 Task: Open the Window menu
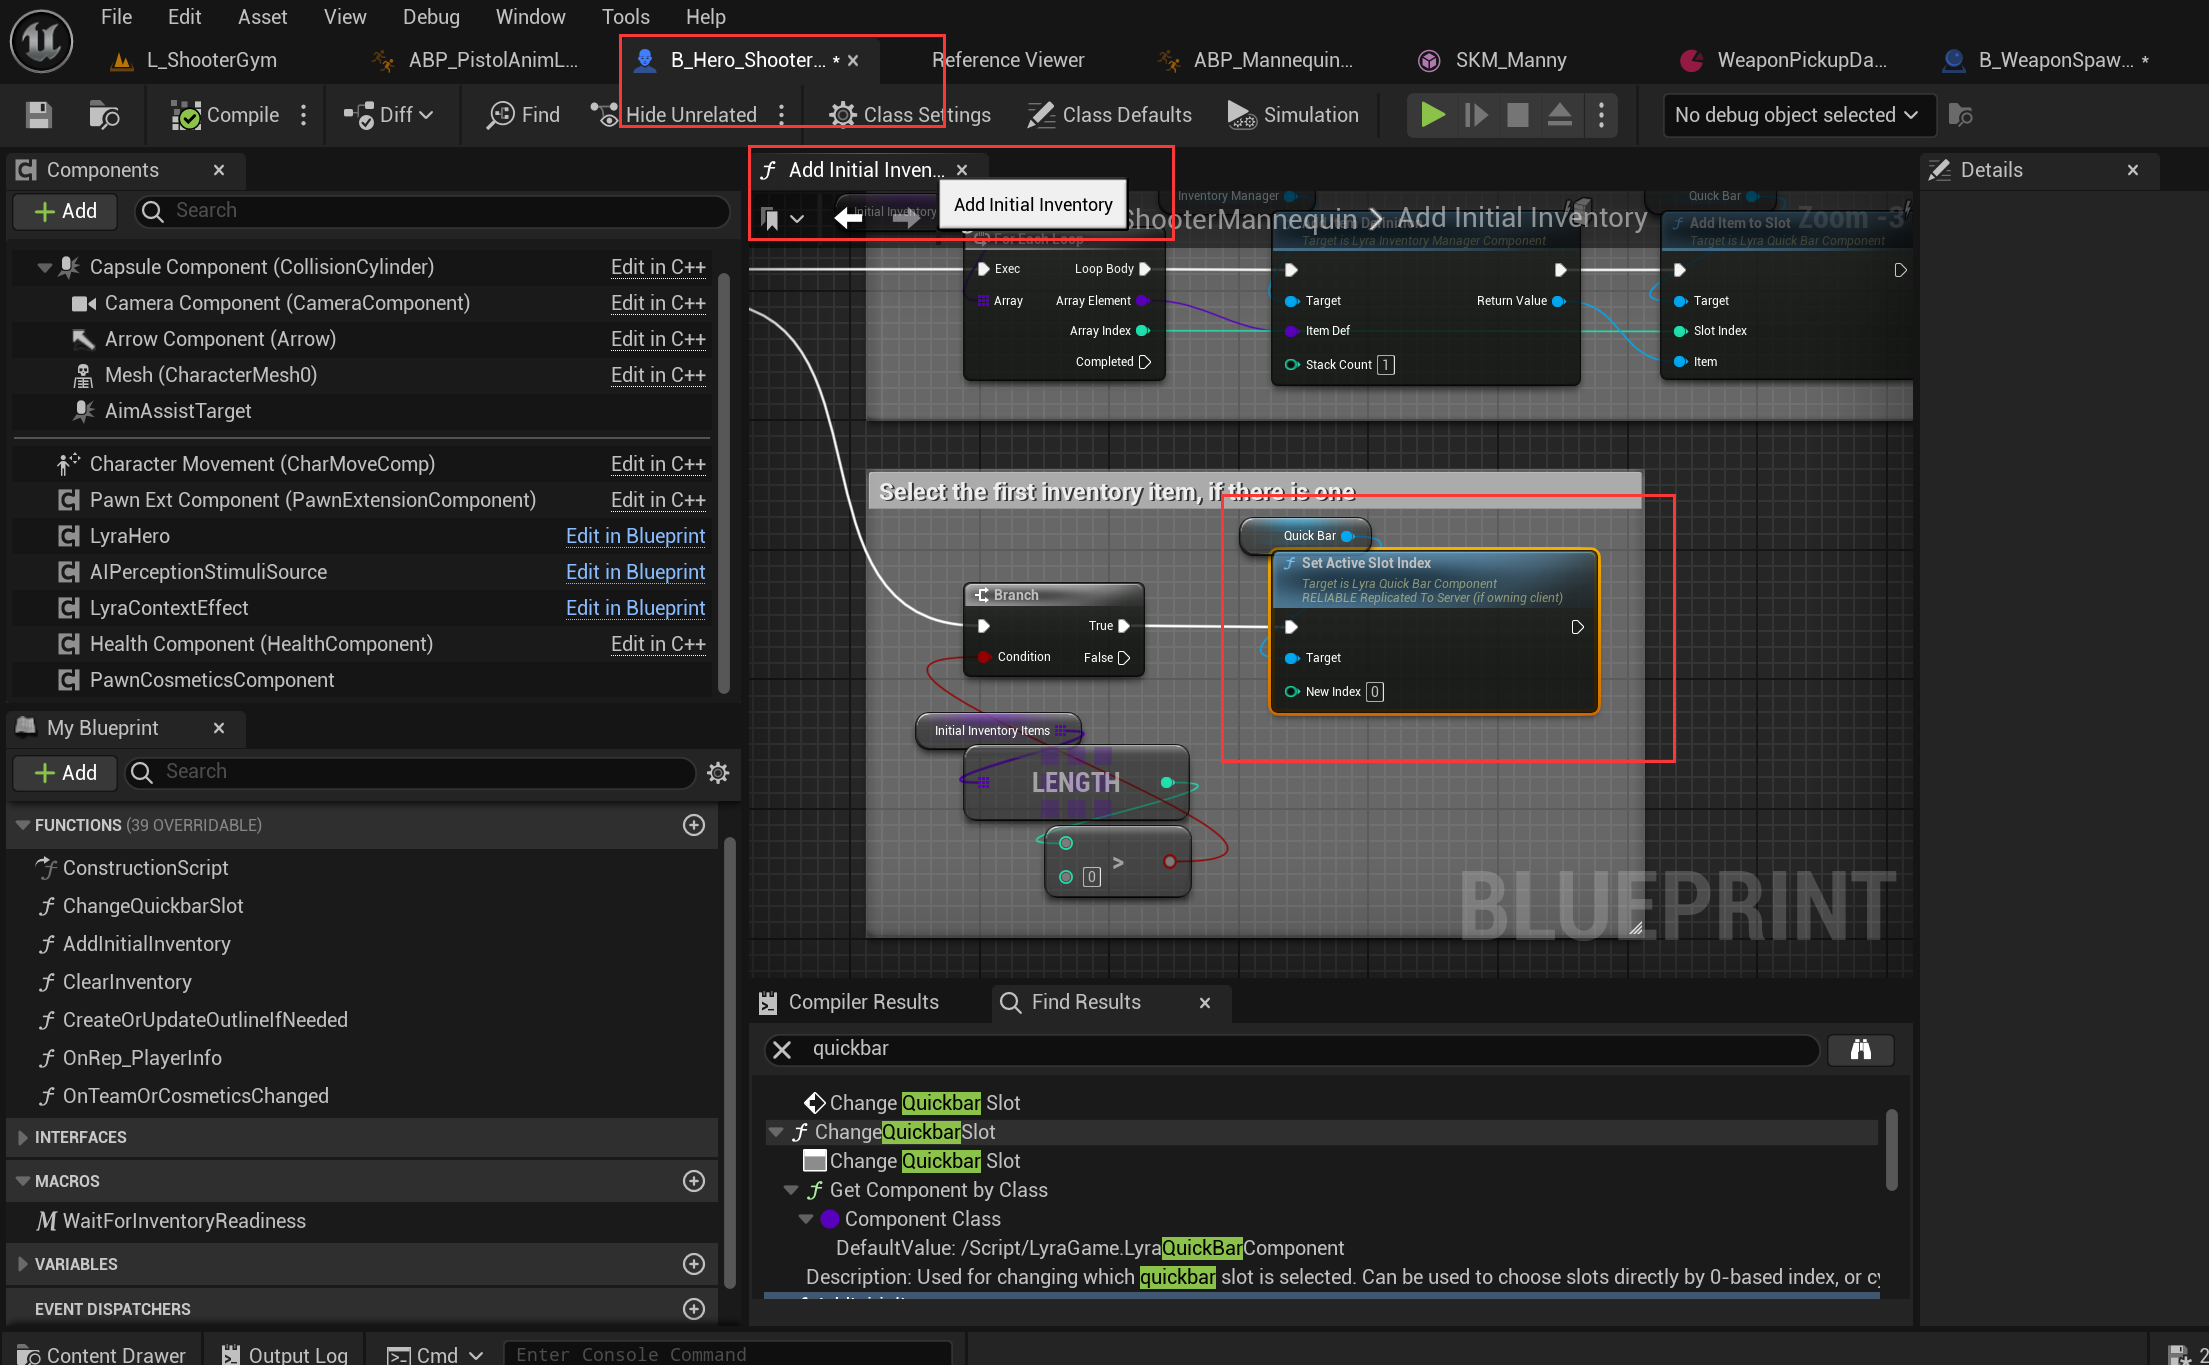(530, 17)
